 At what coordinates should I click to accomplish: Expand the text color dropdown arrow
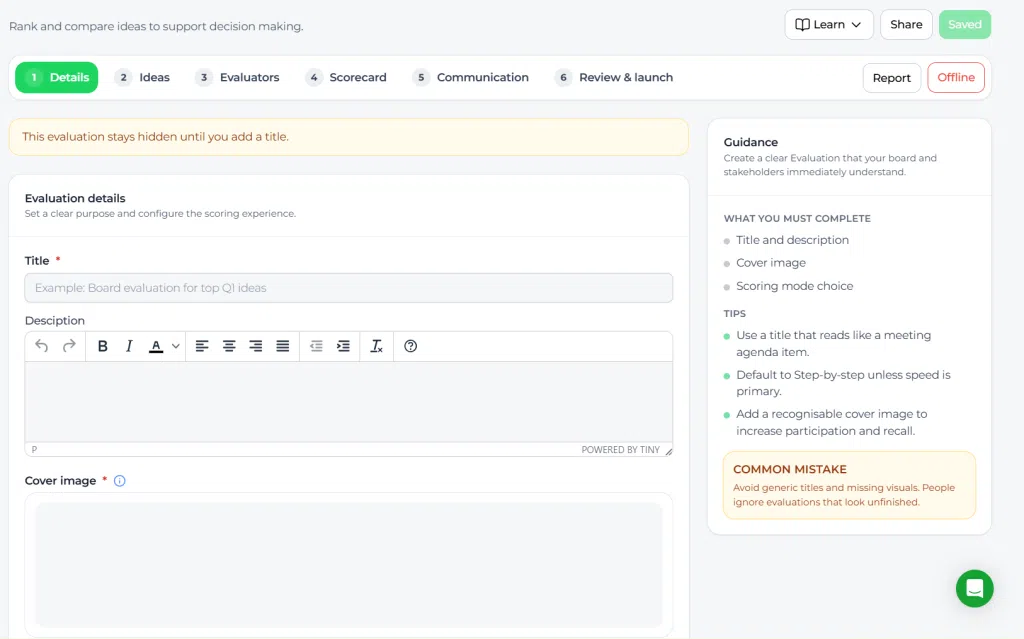coord(176,346)
